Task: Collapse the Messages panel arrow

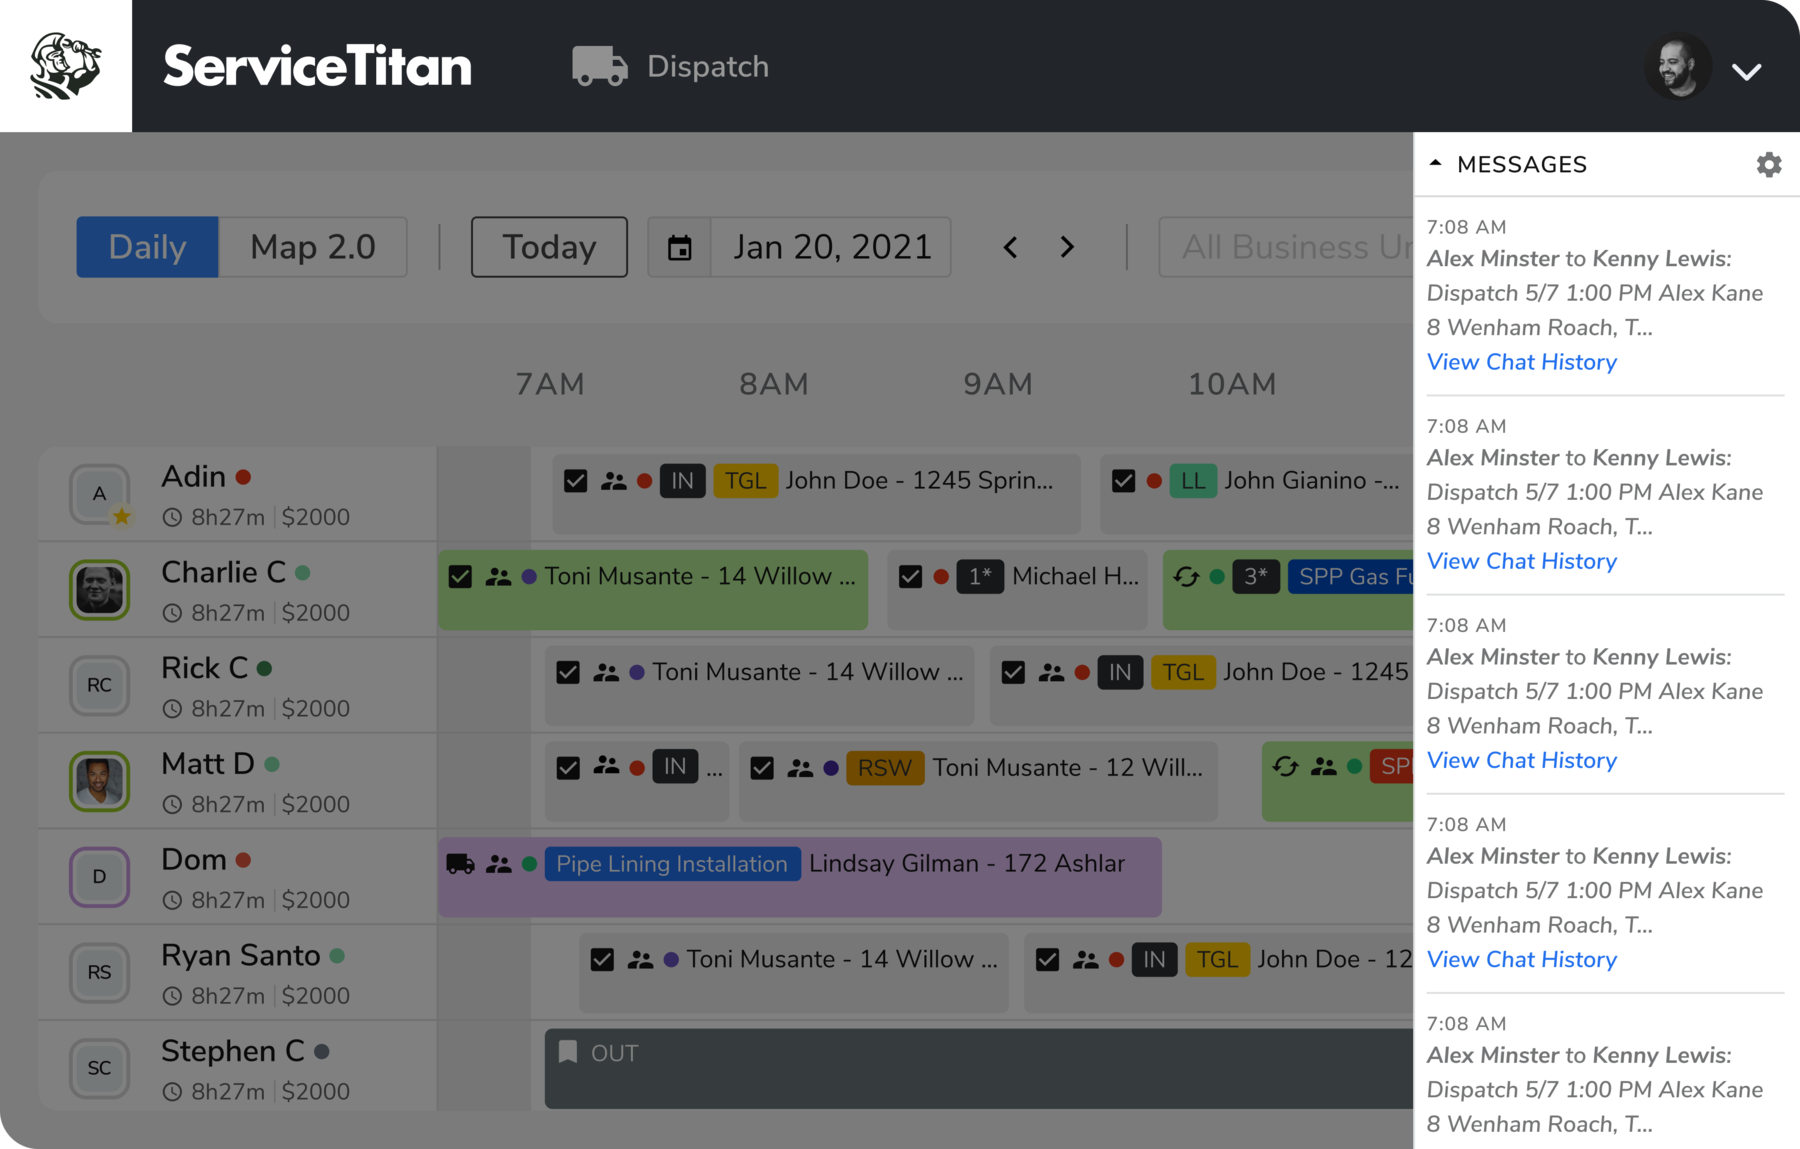Action: (1436, 163)
